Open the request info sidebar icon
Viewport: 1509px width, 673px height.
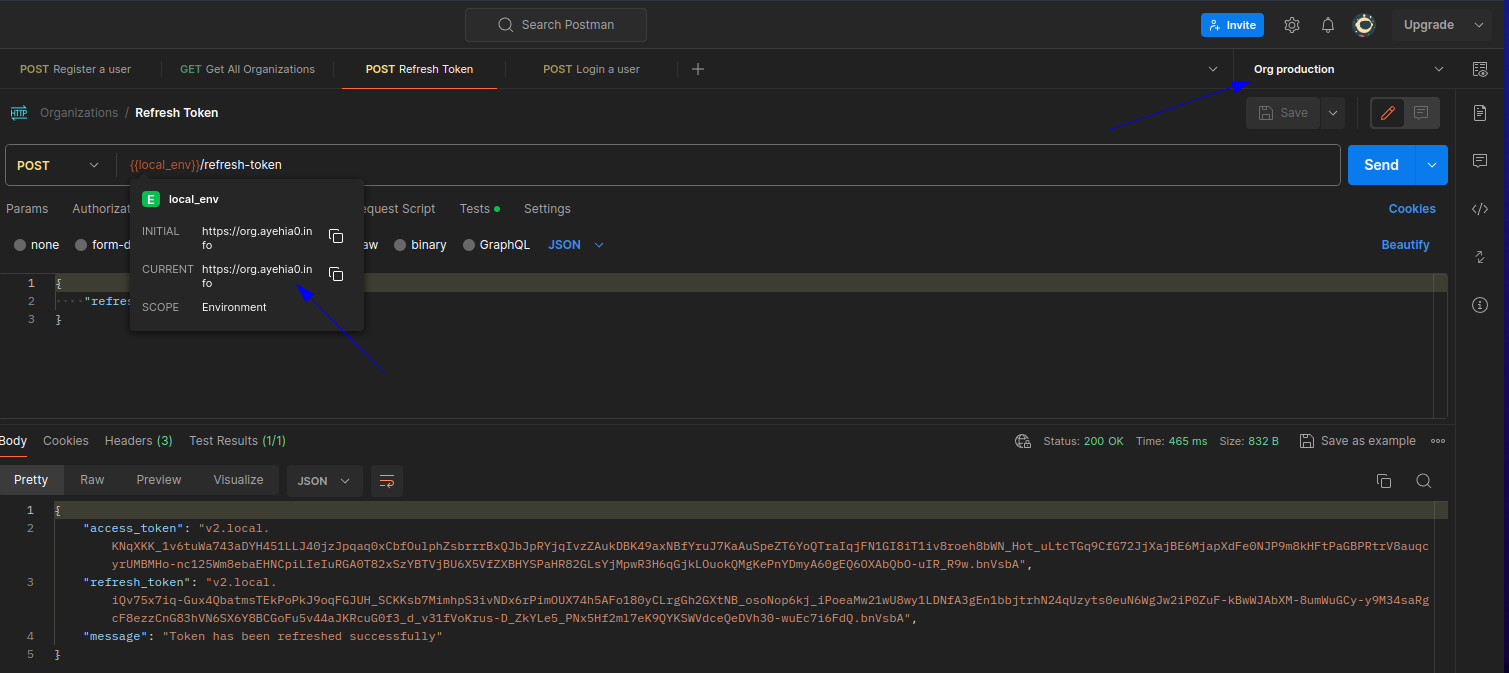tap(1480, 305)
